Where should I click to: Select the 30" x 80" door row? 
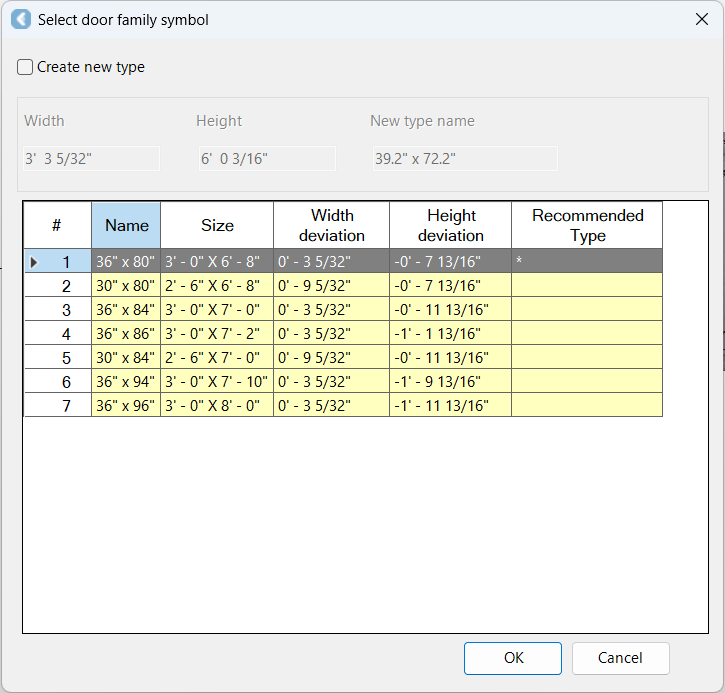[x=126, y=286]
